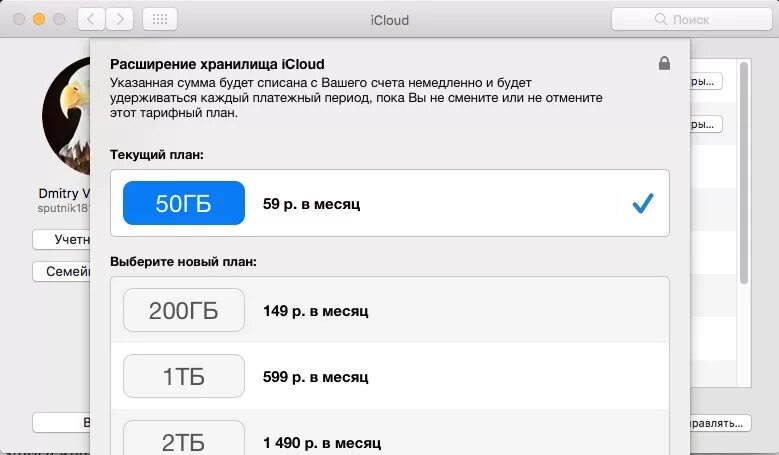
Task: Choose the 1ТБ storage plan
Action: pyautogui.click(x=184, y=376)
